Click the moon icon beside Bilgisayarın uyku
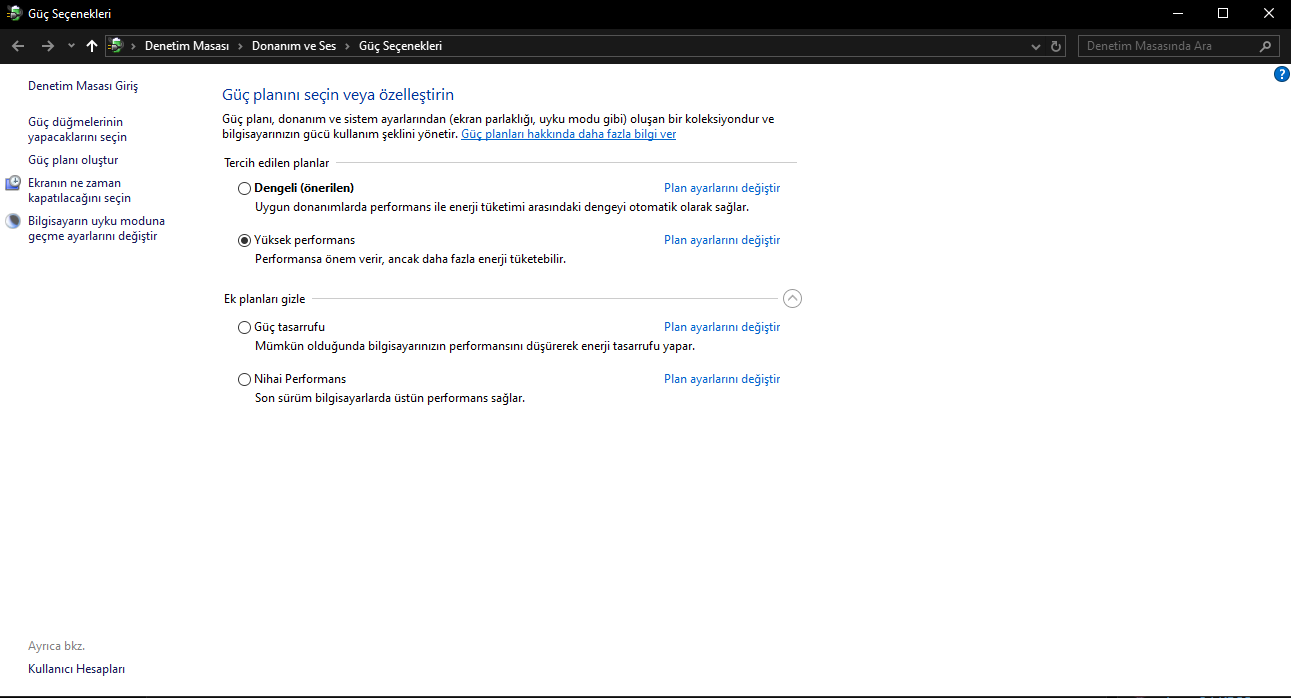 point(13,221)
